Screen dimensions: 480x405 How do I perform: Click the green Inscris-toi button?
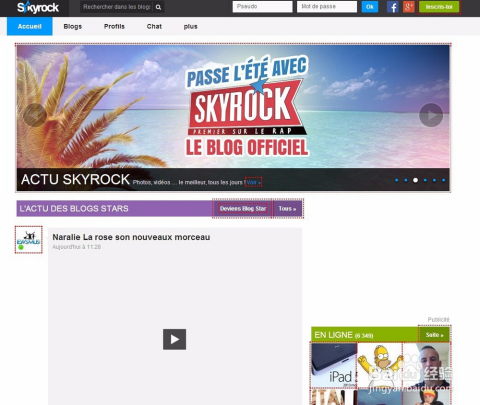pos(439,7)
